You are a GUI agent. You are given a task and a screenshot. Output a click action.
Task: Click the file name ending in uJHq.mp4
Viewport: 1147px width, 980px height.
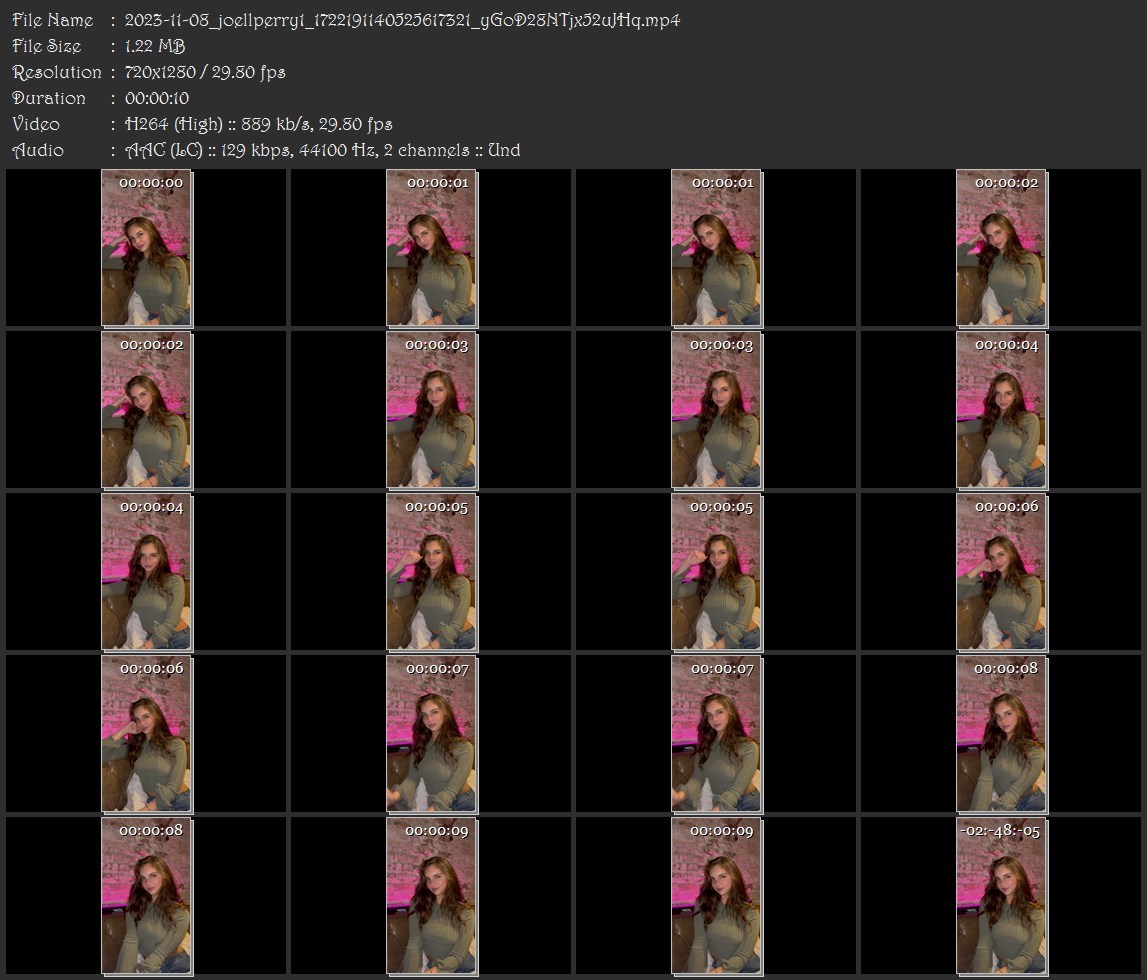pos(402,20)
